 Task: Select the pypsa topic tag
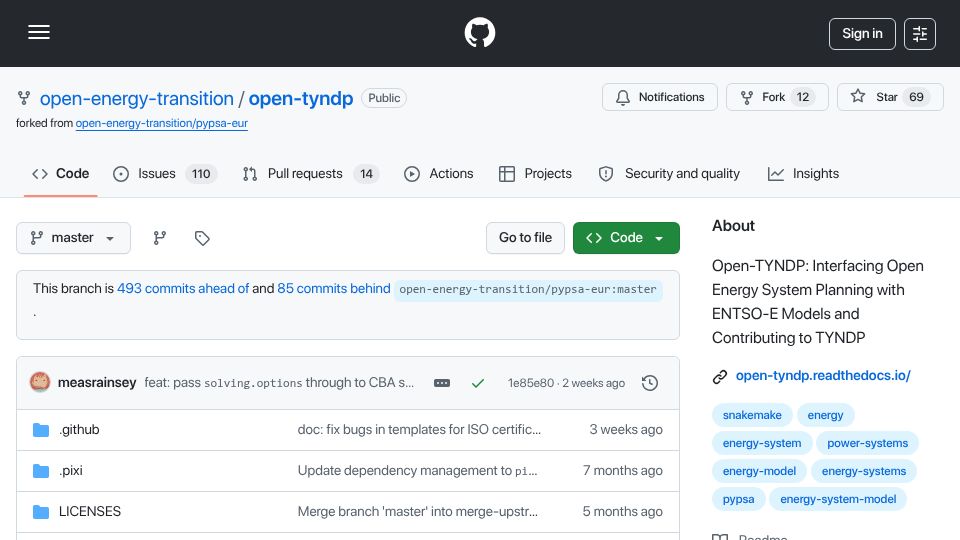point(738,499)
